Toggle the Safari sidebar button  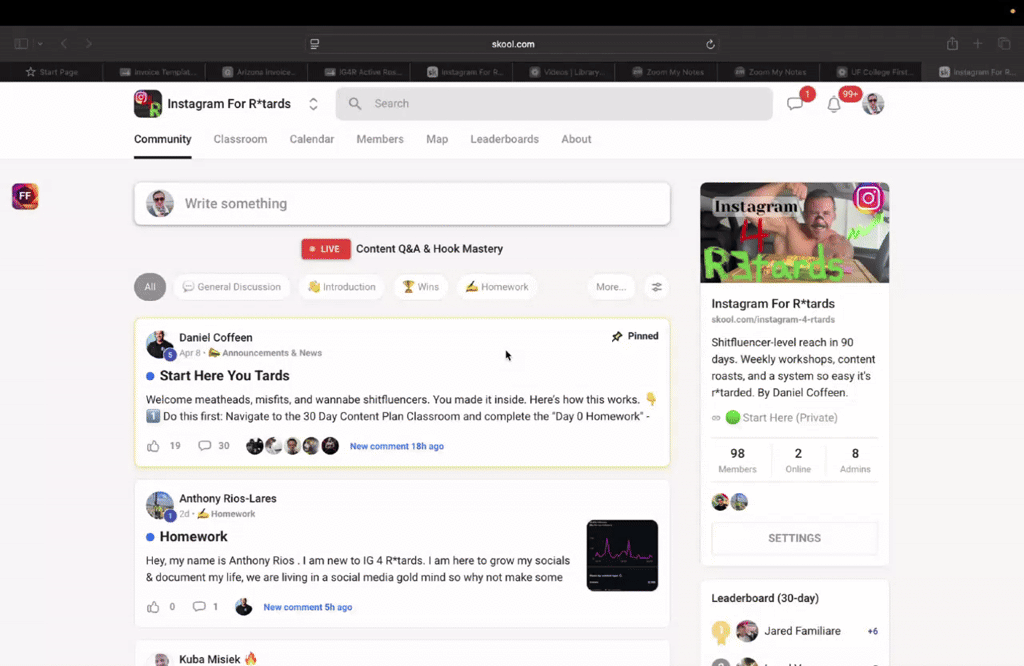tap(21, 44)
